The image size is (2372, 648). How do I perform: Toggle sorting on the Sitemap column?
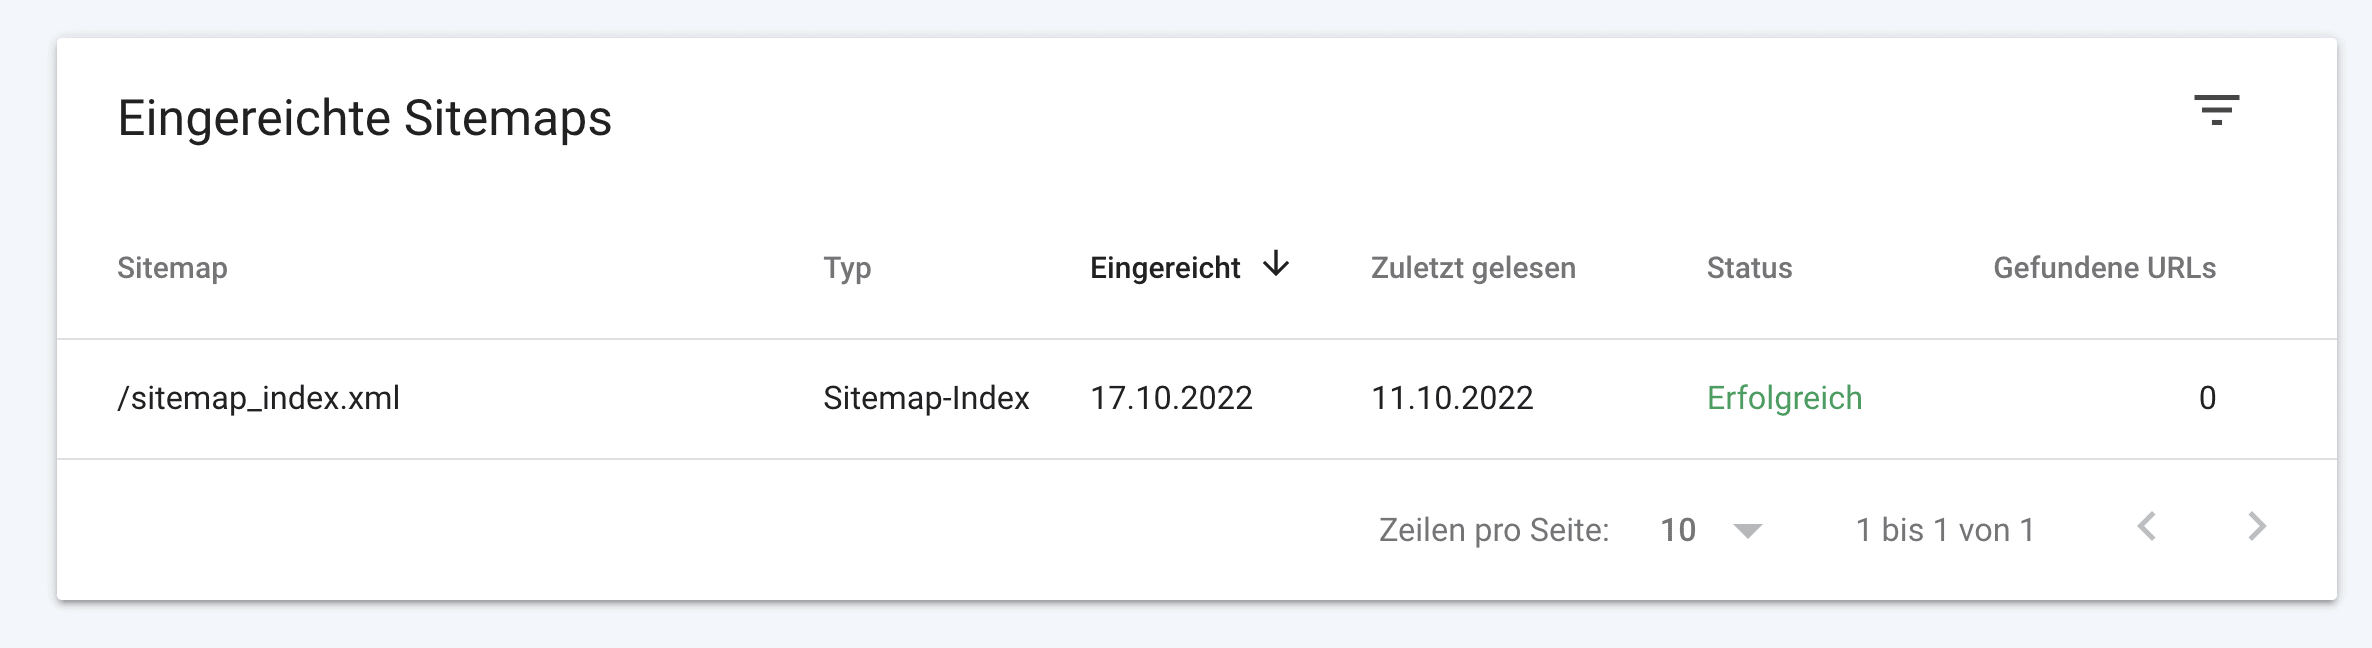(x=173, y=267)
